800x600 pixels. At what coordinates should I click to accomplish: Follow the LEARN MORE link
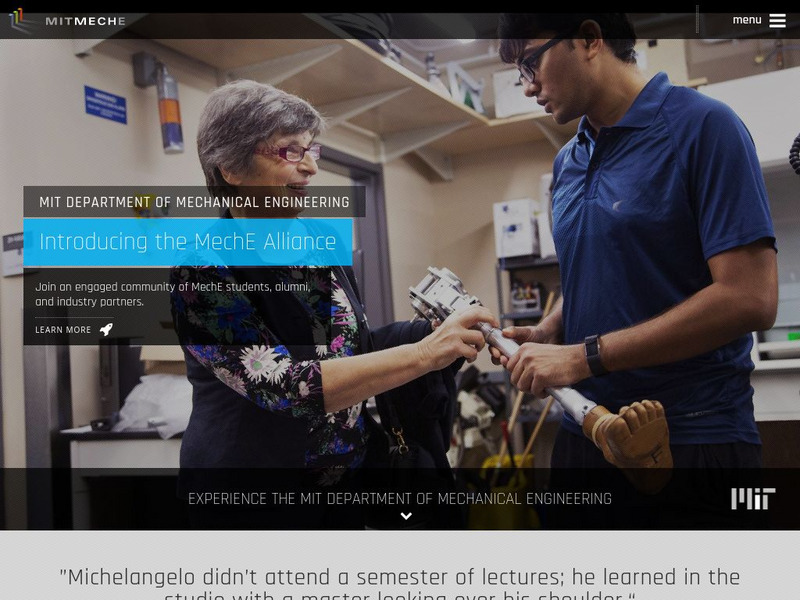click(63, 330)
